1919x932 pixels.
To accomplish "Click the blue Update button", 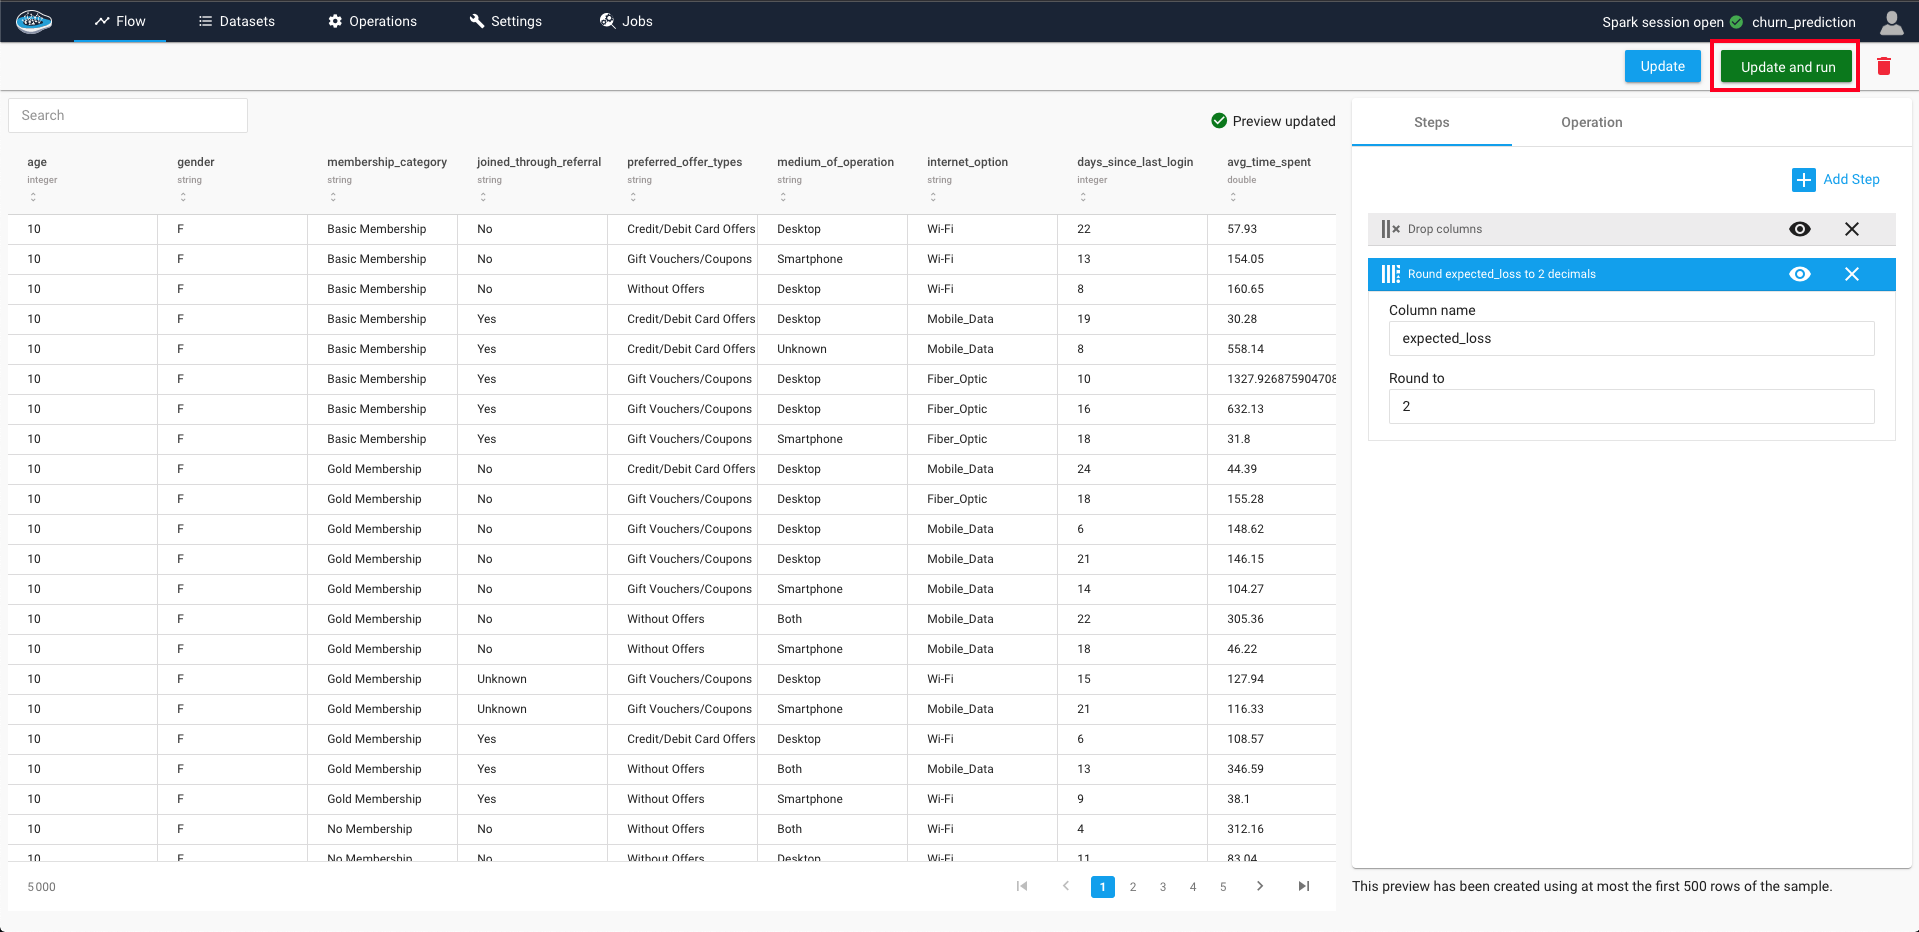I will (x=1662, y=66).
